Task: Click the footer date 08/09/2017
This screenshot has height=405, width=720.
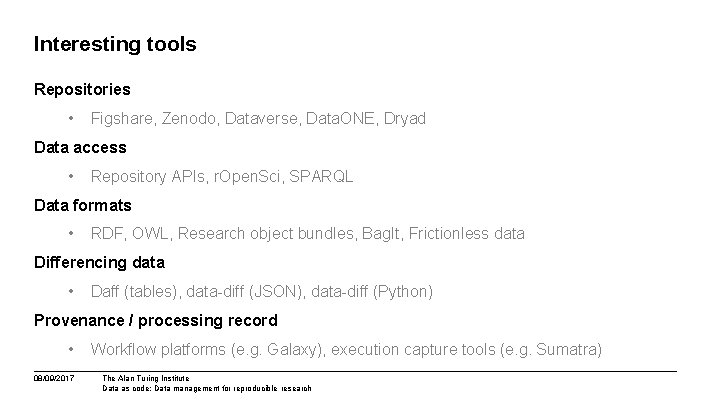Action: pos(54,378)
